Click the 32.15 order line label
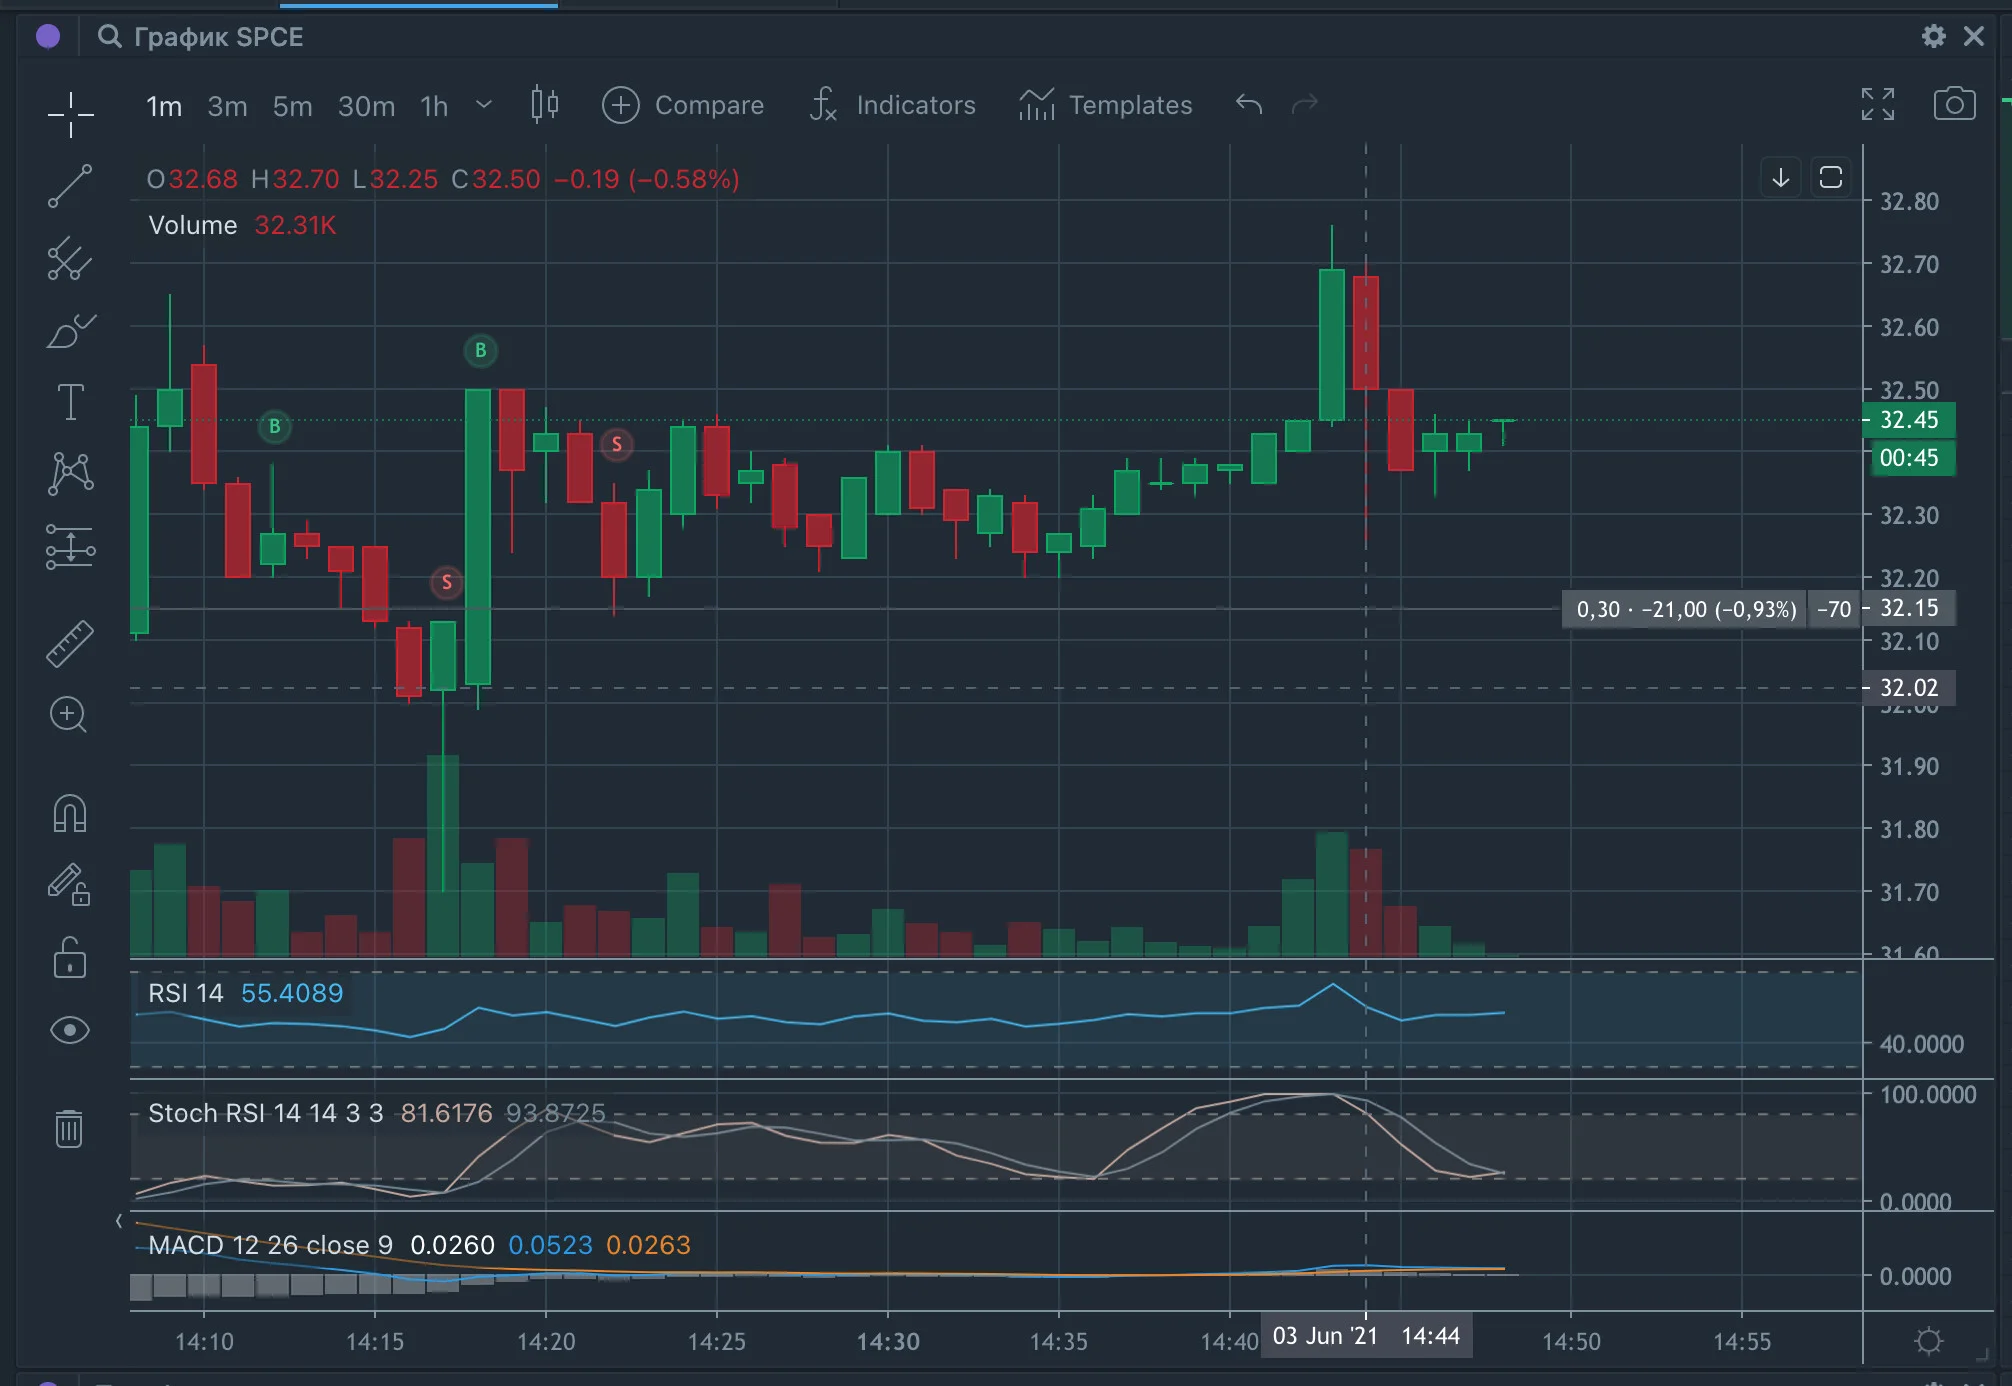 [1909, 608]
